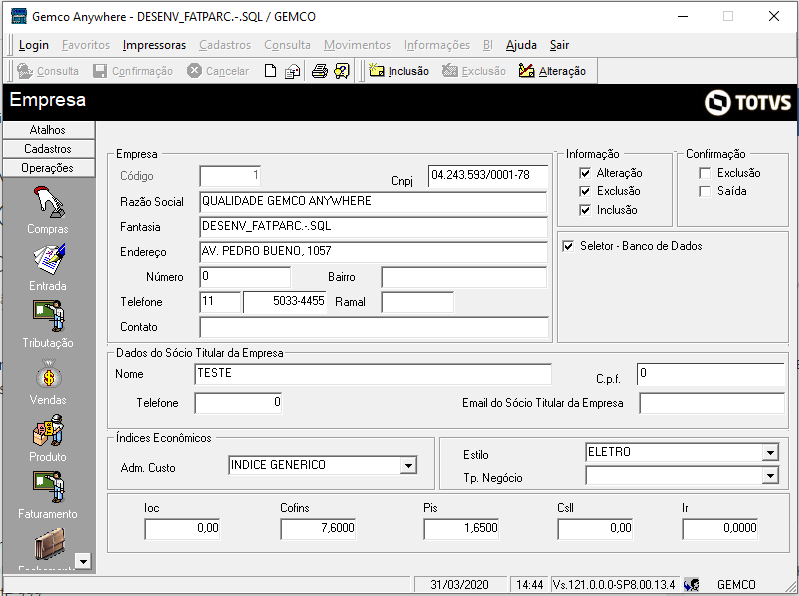799x596 pixels.
Task: Toggle Seletor - Banco de Dados checkbox
Action: point(568,246)
